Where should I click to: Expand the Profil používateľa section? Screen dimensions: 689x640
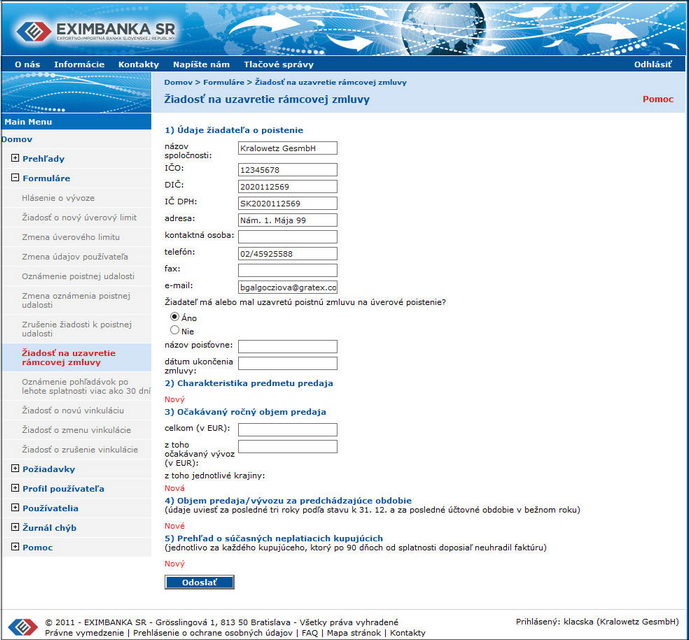[15, 488]
